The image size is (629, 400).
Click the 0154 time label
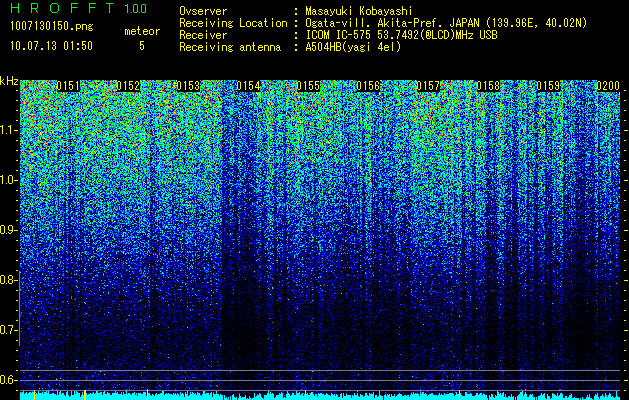click(x=248, y=86)
